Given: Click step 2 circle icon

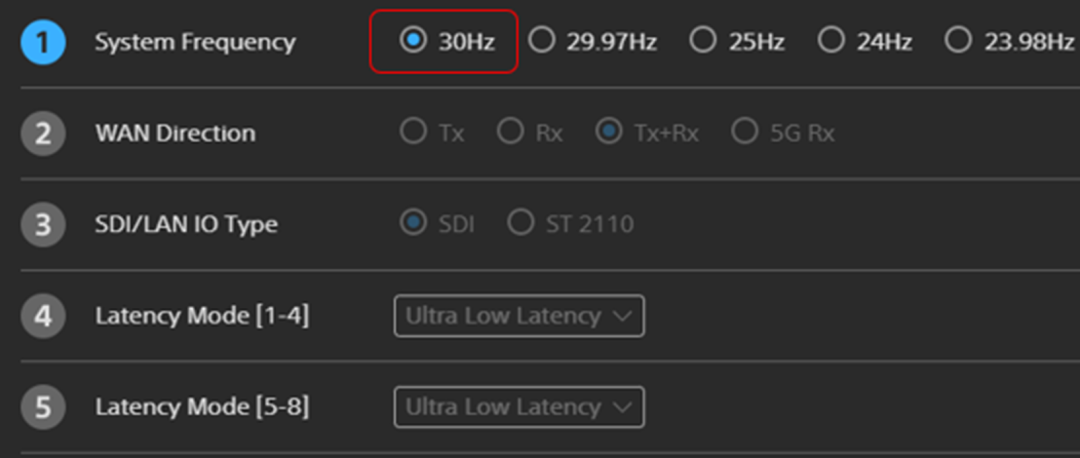Looking at the screenshot, I should pos(43,133).
